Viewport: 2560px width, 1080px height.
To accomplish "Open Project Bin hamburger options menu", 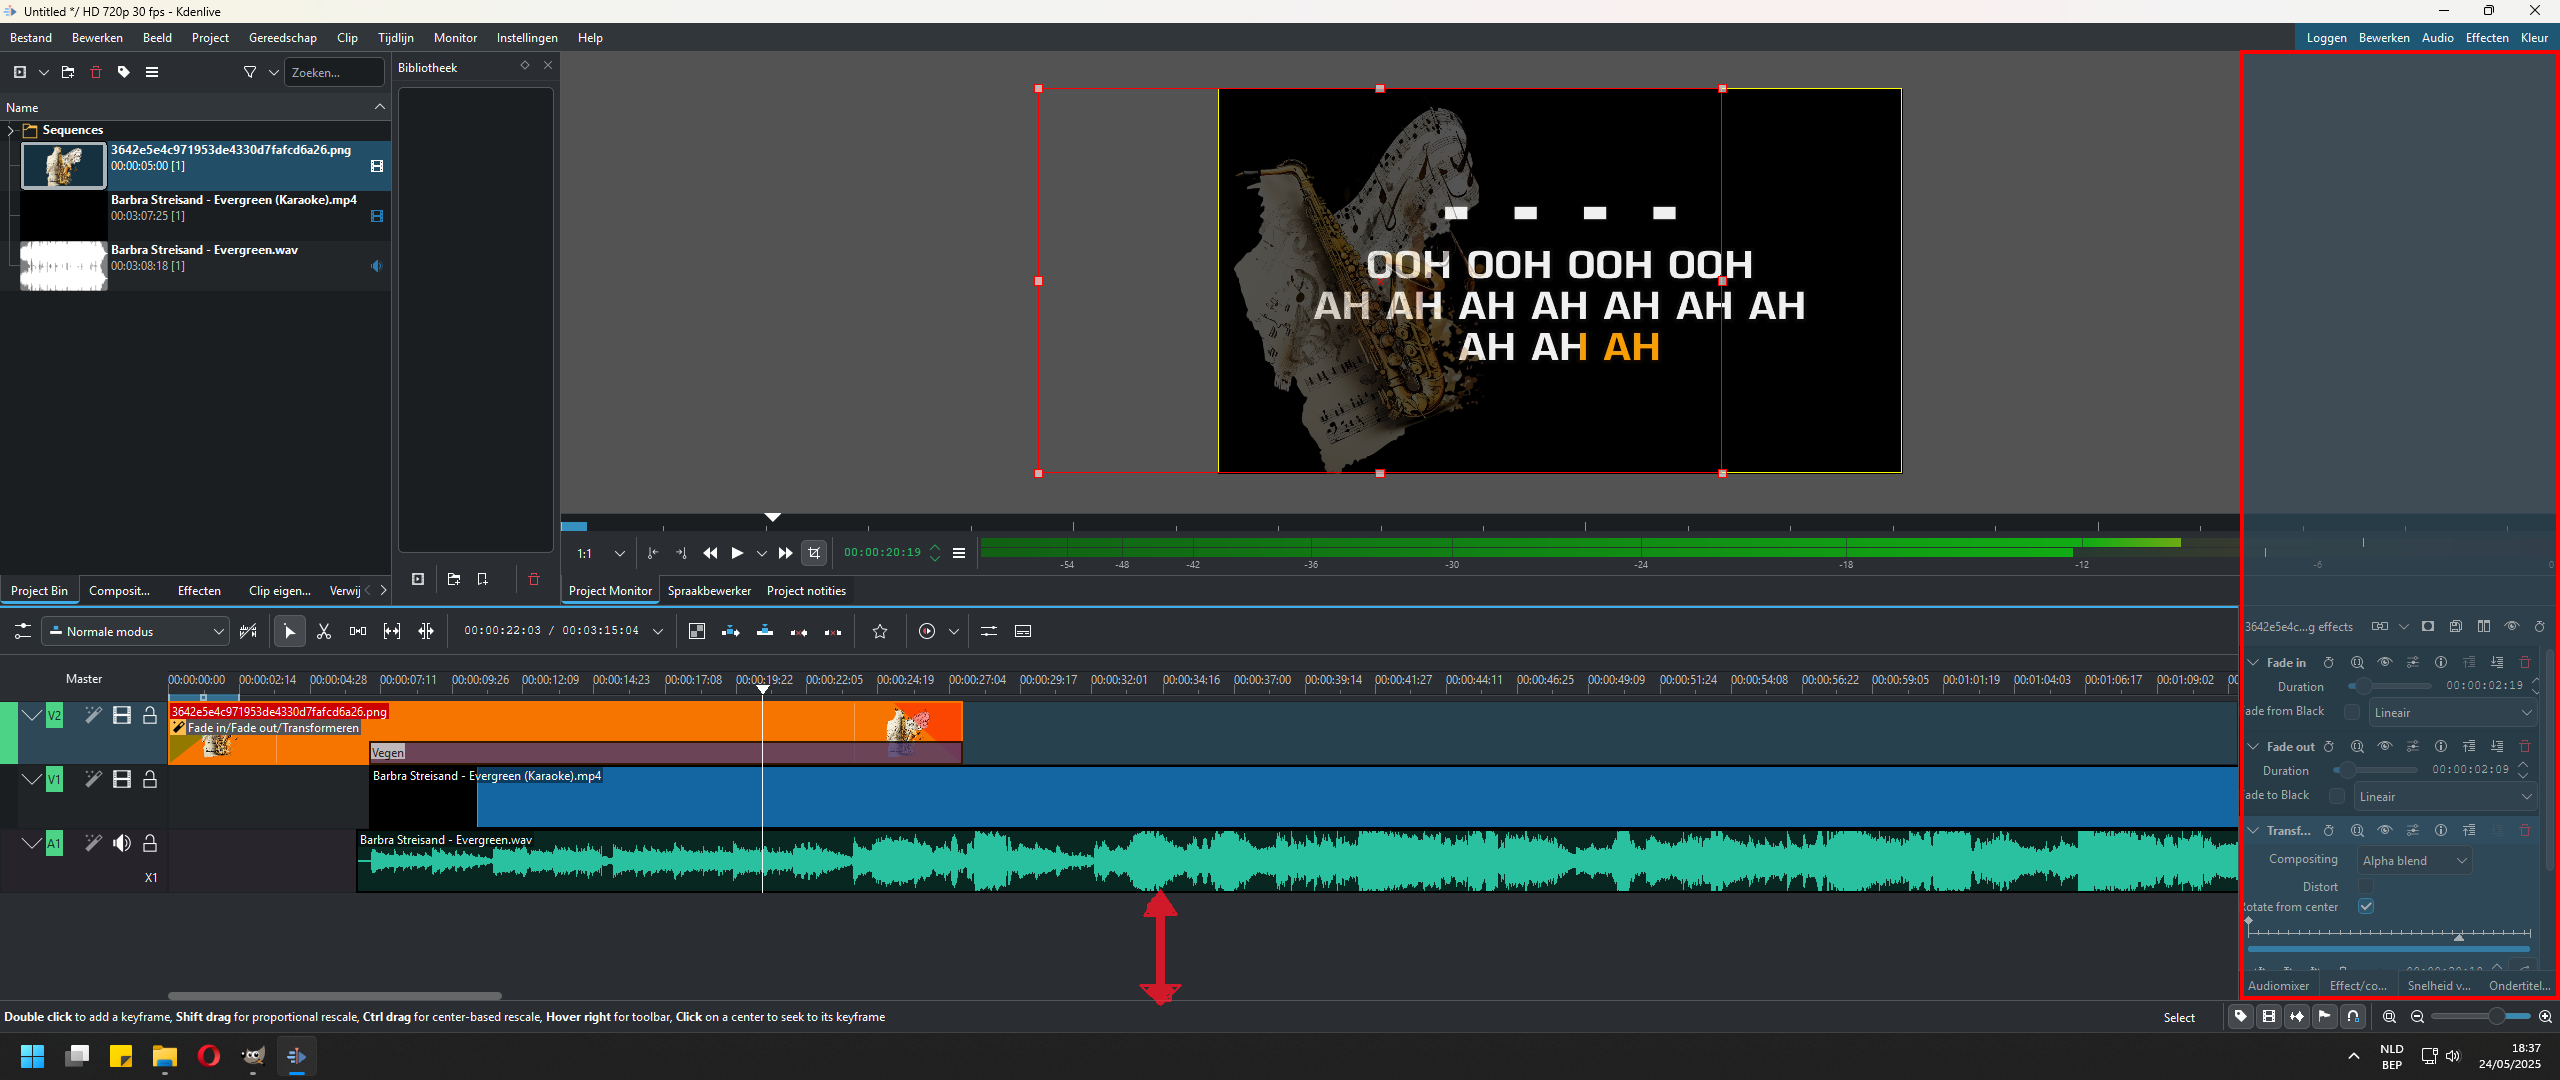I will pyautogui.click(x=152, y=72).
